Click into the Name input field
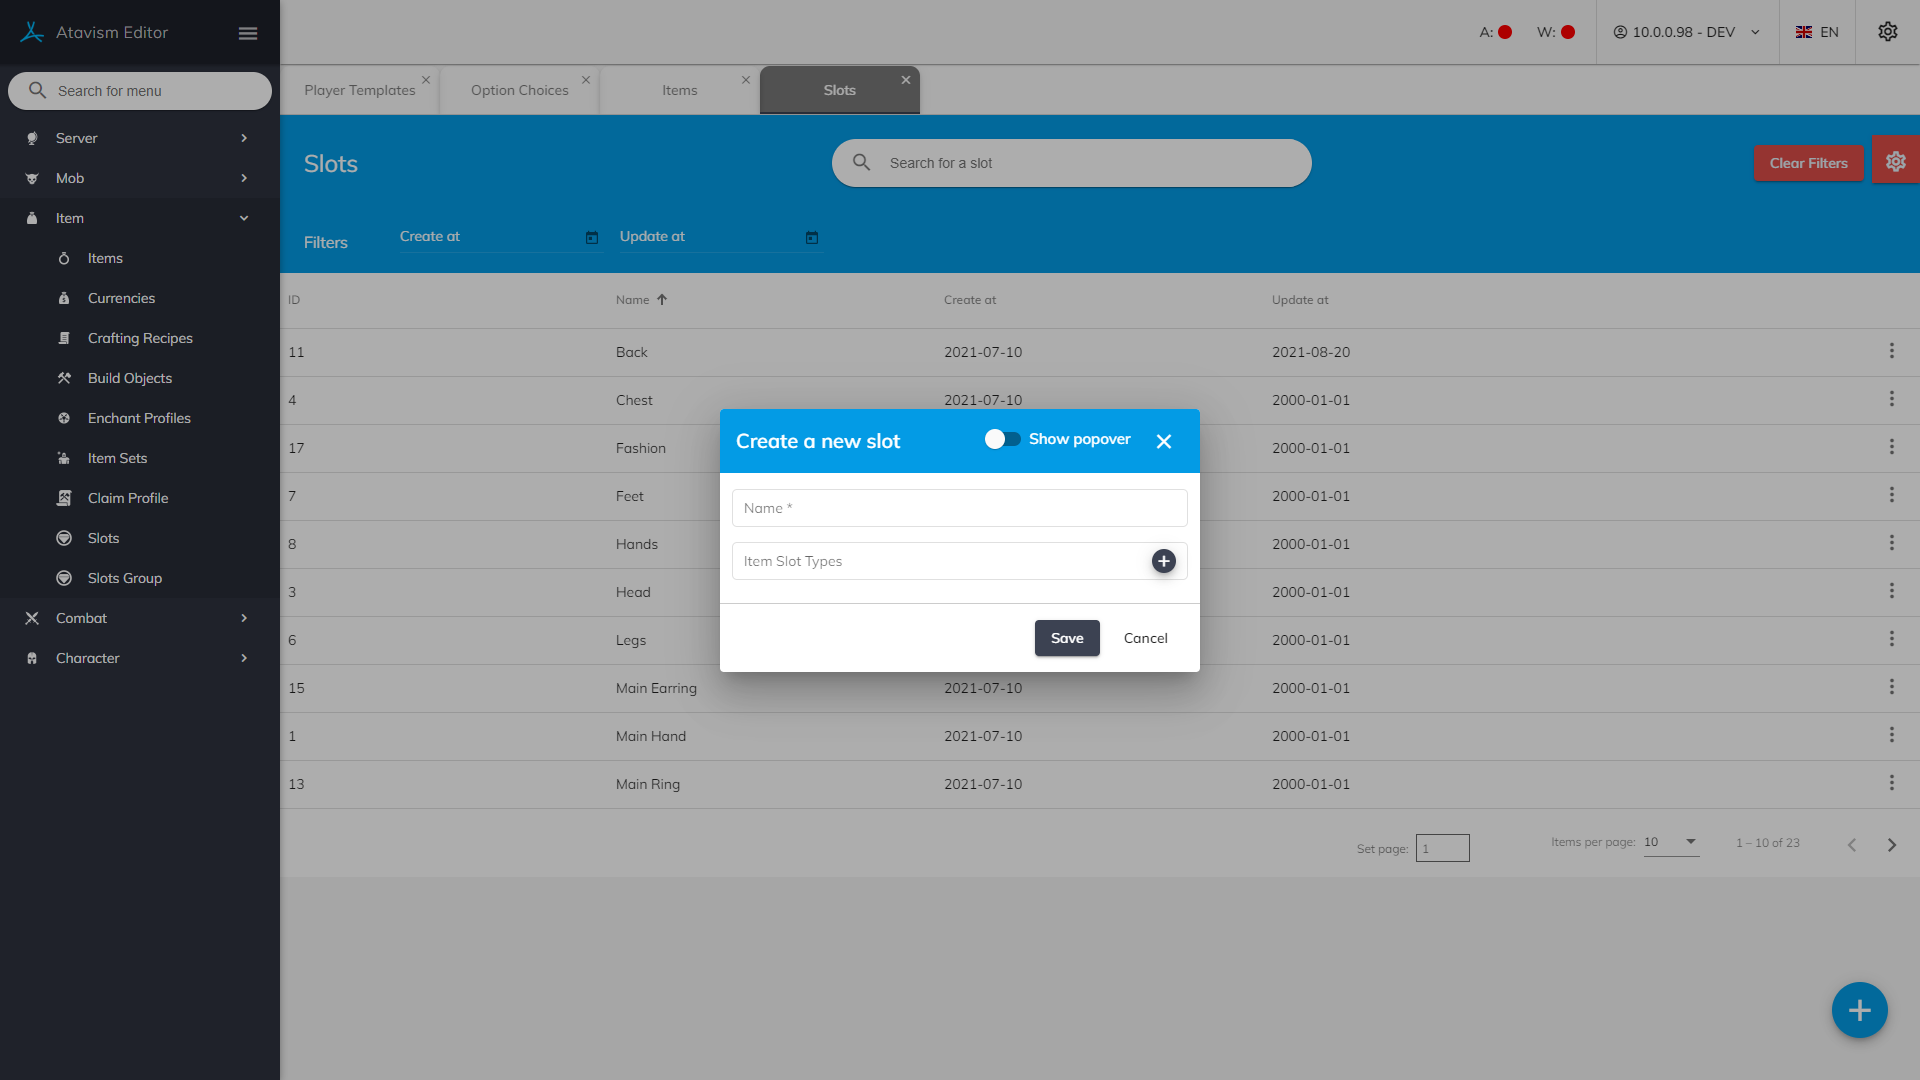Screen dimensions: 1920x1080 click(959, 508)
